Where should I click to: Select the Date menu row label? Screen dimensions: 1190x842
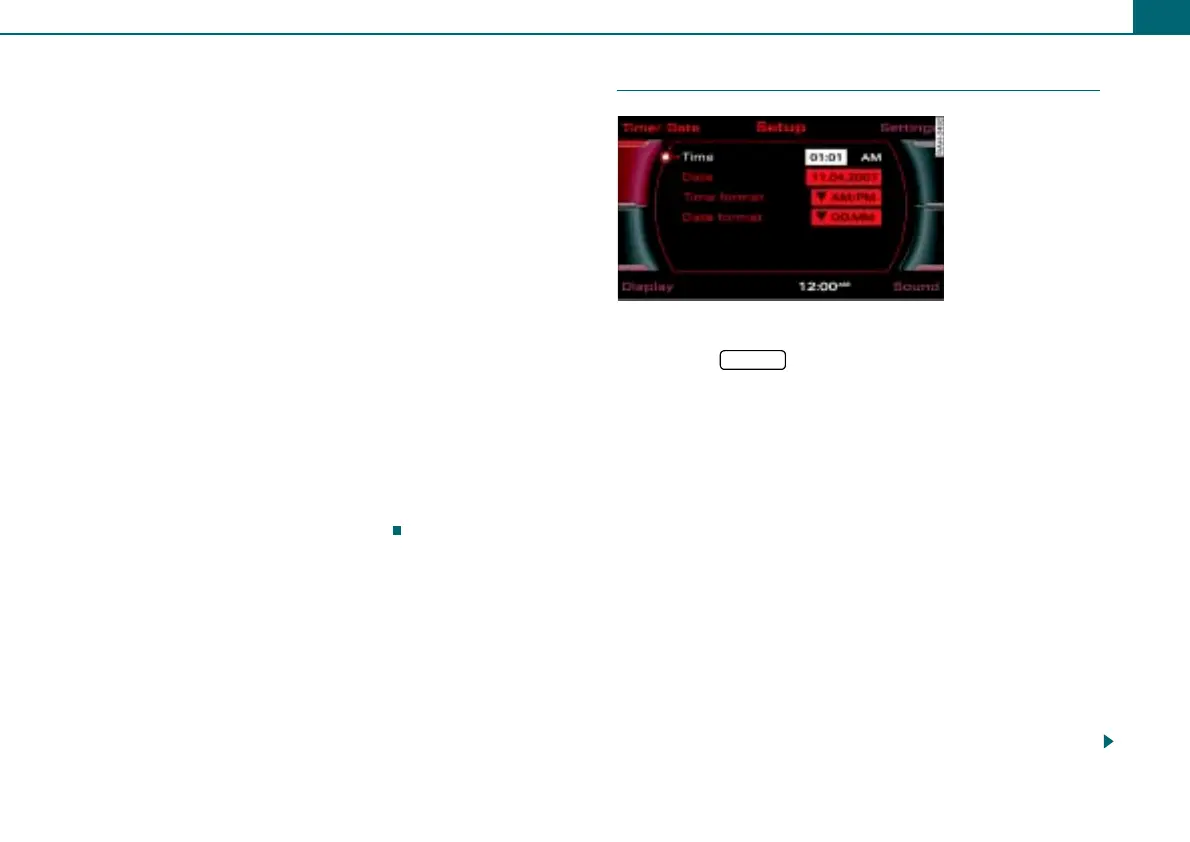click(x=697, y=177)
